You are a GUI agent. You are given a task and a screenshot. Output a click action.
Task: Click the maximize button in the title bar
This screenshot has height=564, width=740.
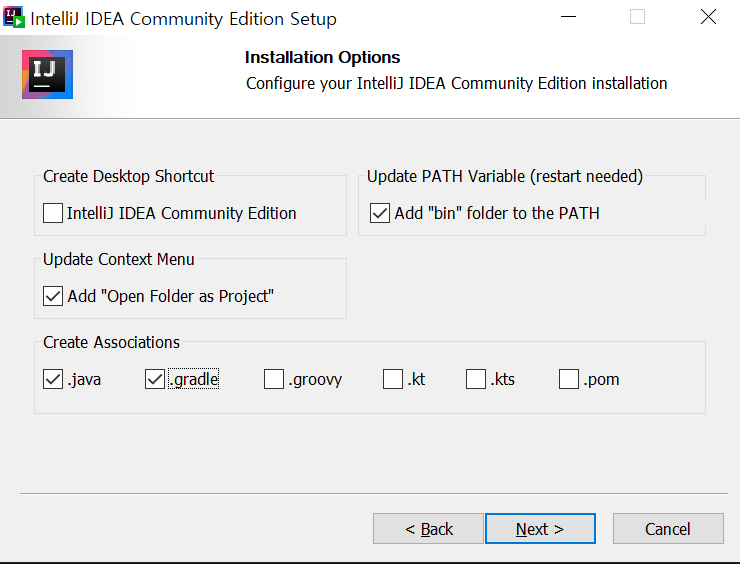click(x=637, y=17)
